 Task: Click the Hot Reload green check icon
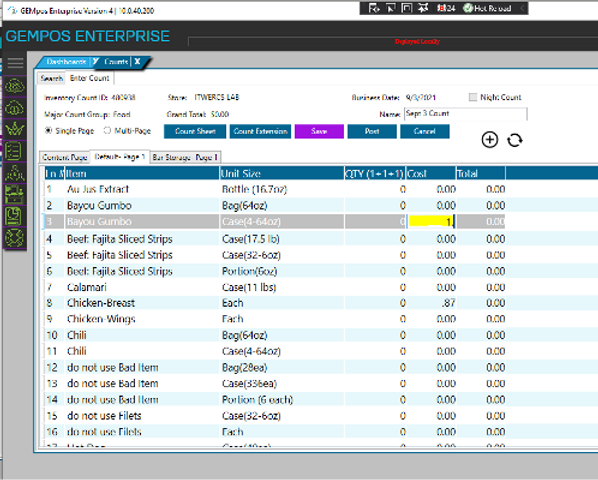point(468,8)
